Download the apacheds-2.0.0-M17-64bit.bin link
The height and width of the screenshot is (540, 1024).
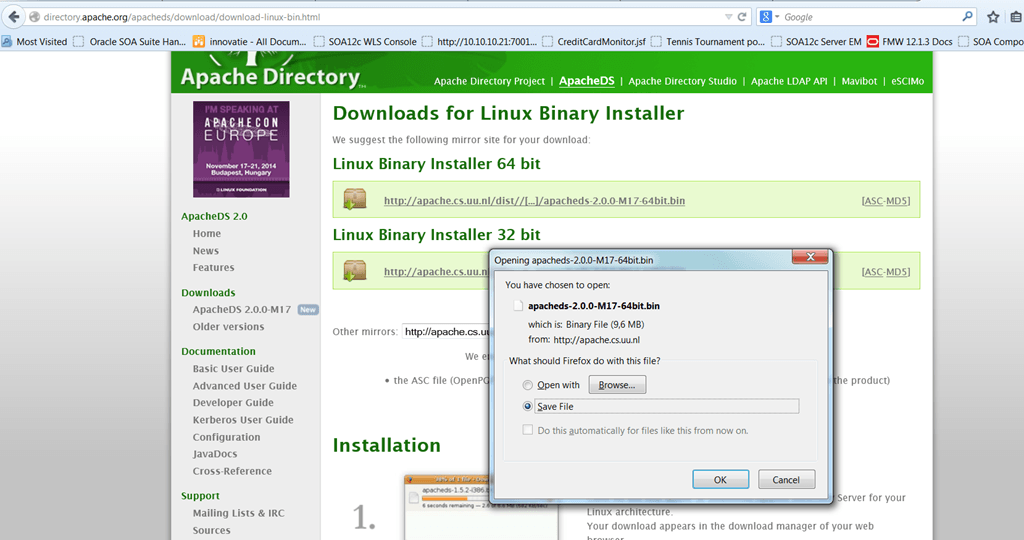pyautogui.click(x=534, y=200)
